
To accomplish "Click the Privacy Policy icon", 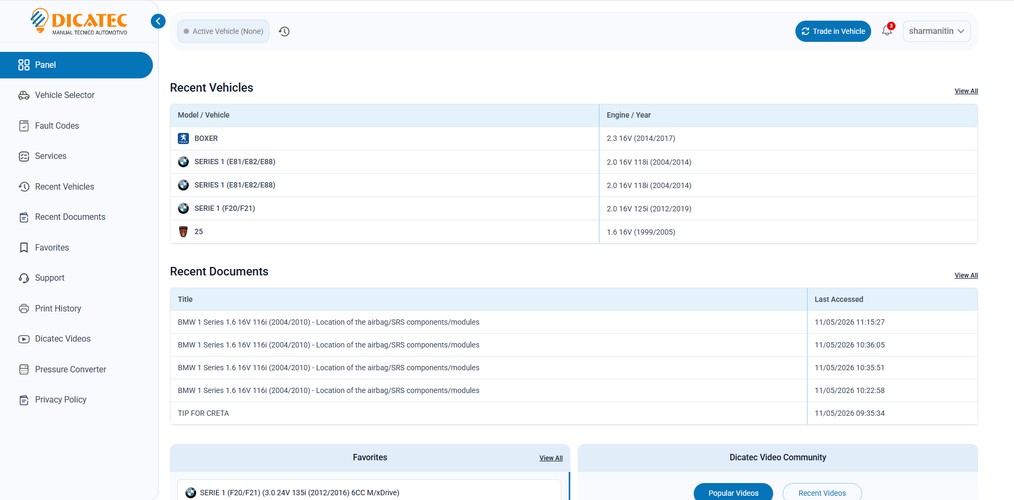I will pyautogui.click(x=24, y=400).
